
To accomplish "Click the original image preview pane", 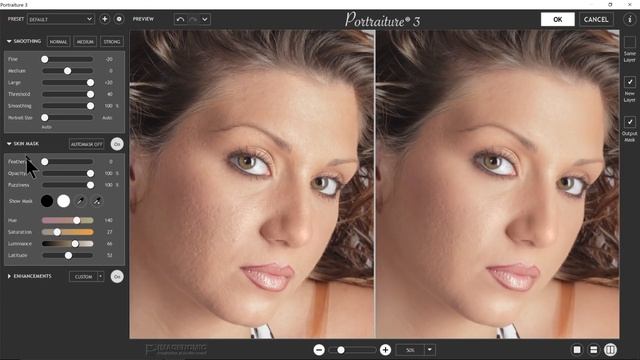I will click(x=252, y=184).
